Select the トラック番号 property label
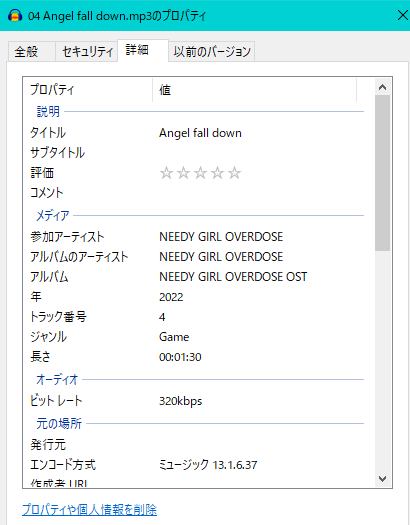Image resolution: width=410 pixels, height=525 pixels. 58,317
